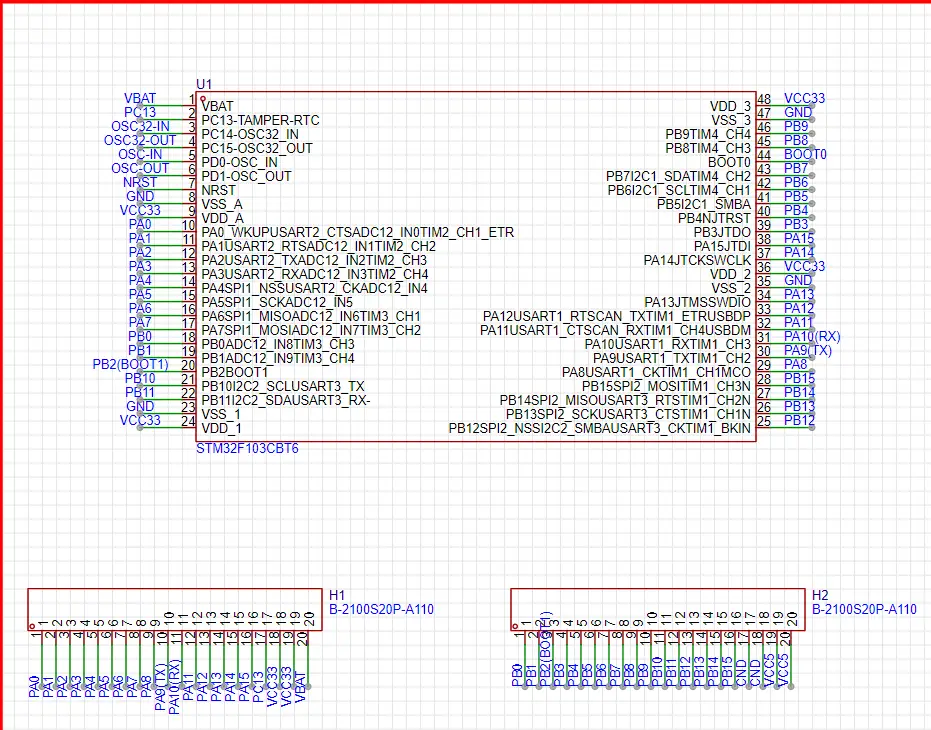Select the H1 header designator
931x730 pixels.
(337, 594)
